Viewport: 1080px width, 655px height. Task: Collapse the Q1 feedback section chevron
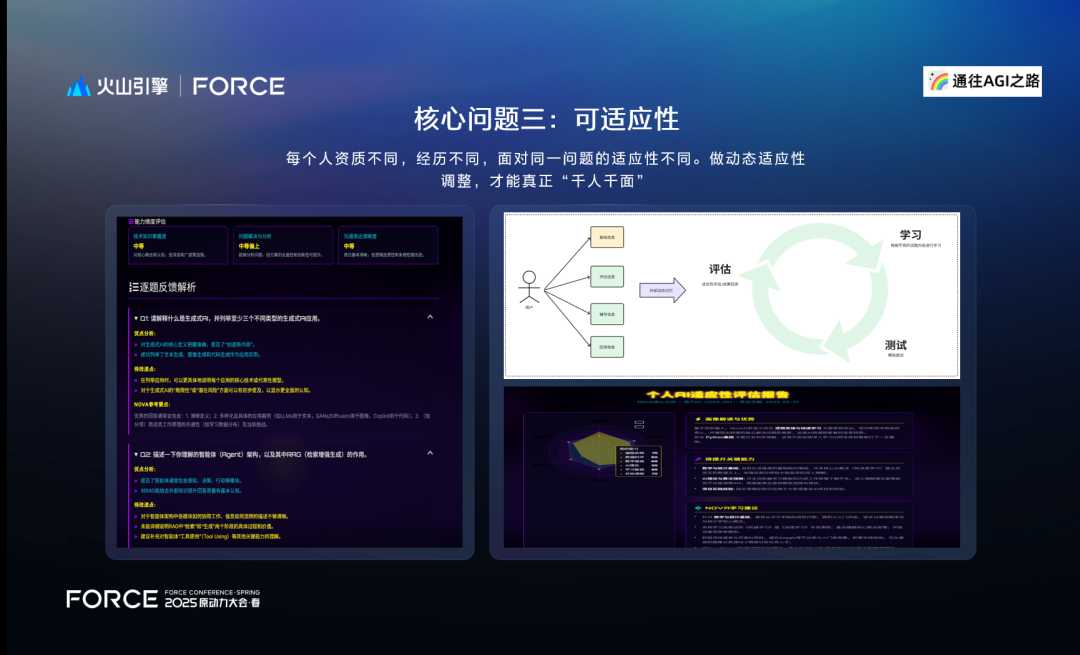coord(430,318)
